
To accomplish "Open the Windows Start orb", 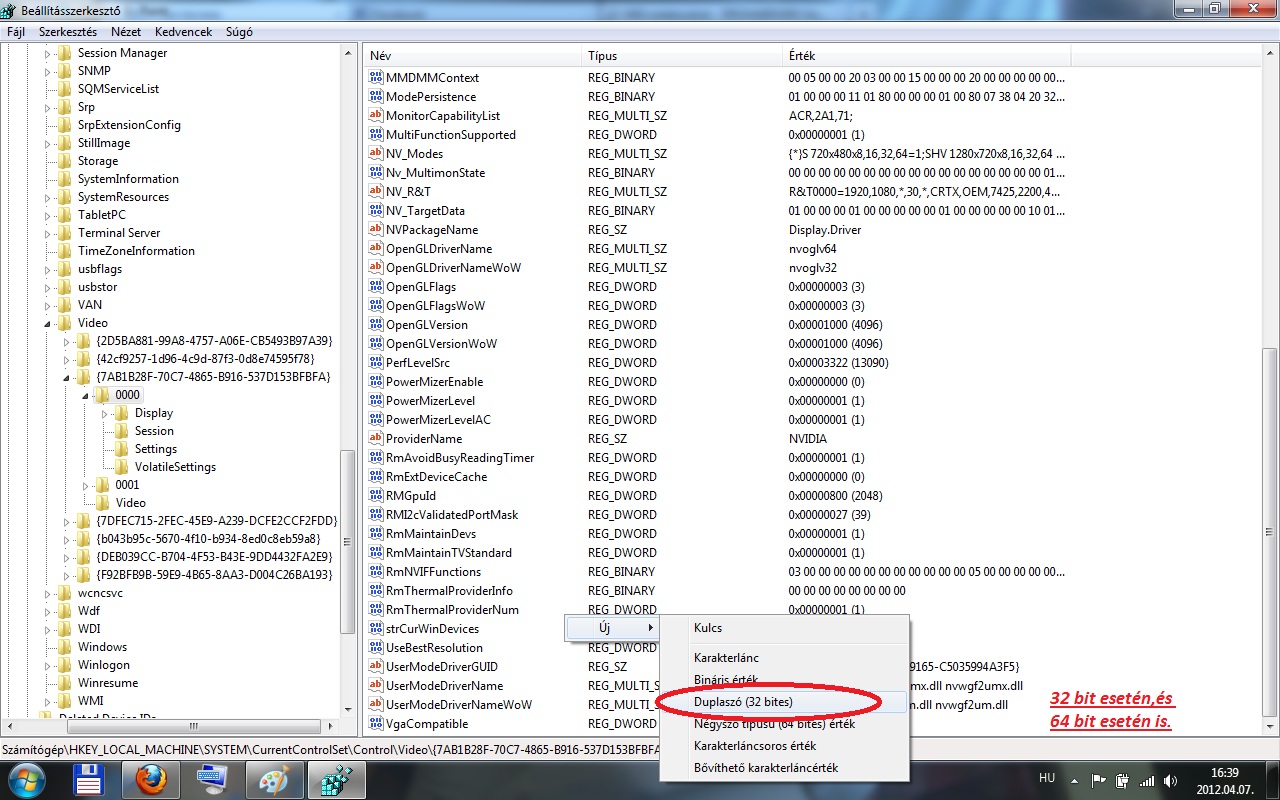I will pos(27,779).
